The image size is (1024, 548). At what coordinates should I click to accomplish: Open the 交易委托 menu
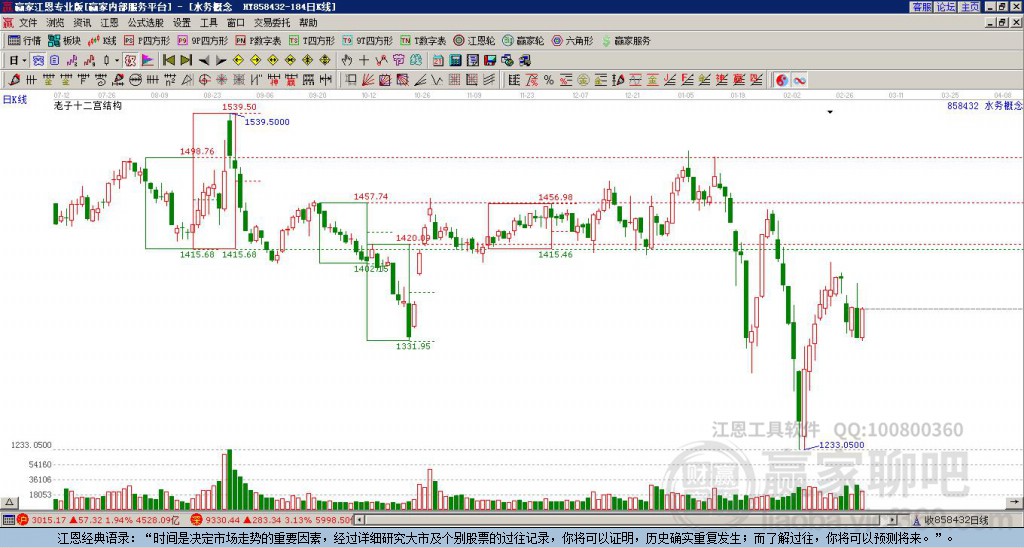coord(272,23)
